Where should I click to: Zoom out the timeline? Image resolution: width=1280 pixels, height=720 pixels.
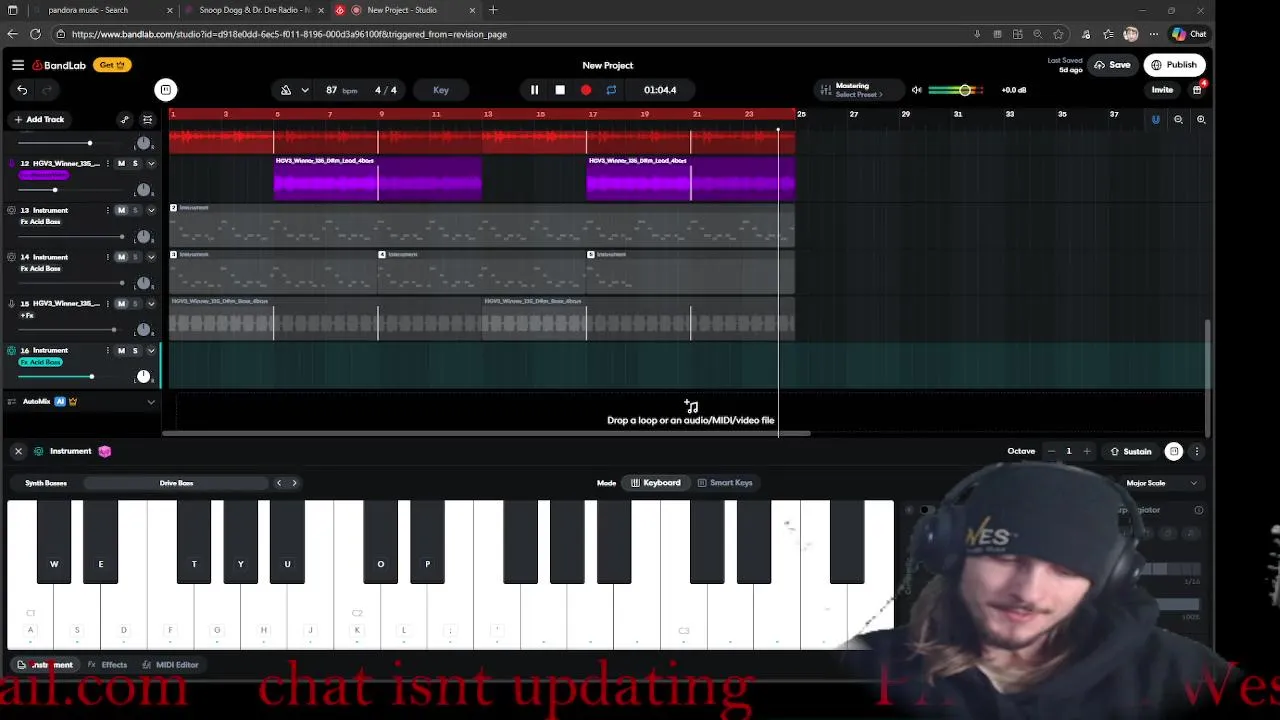pyautogui.click(x=1178, y=119)
